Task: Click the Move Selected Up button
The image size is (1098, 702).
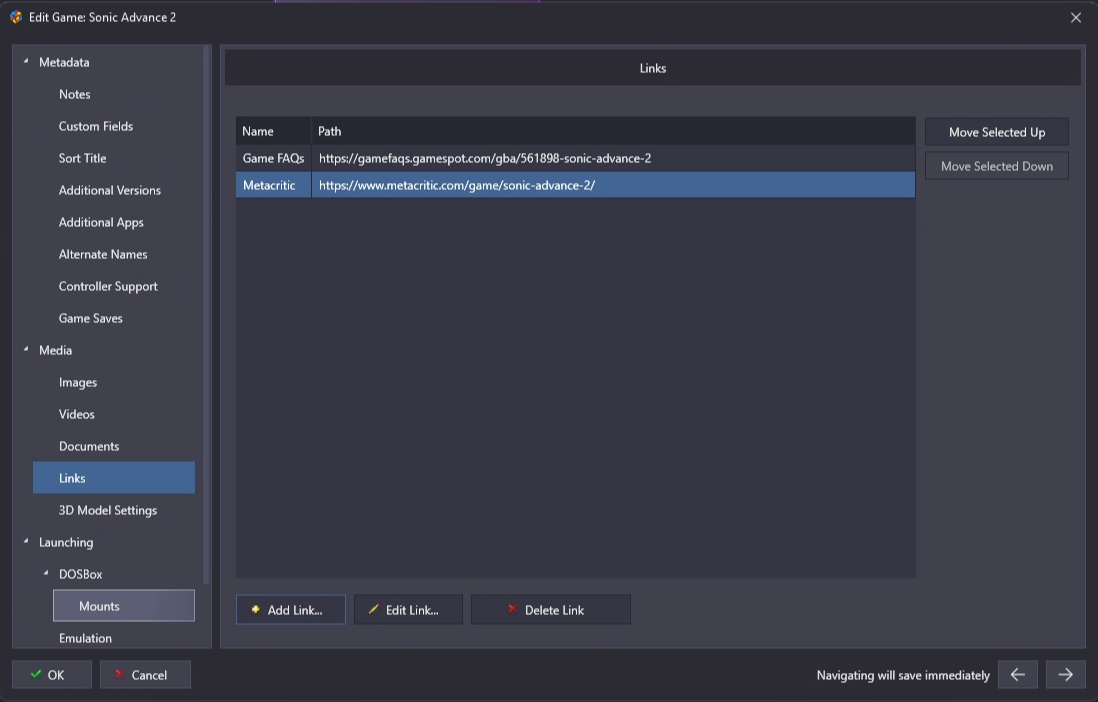Action: (x=996, y=132)
